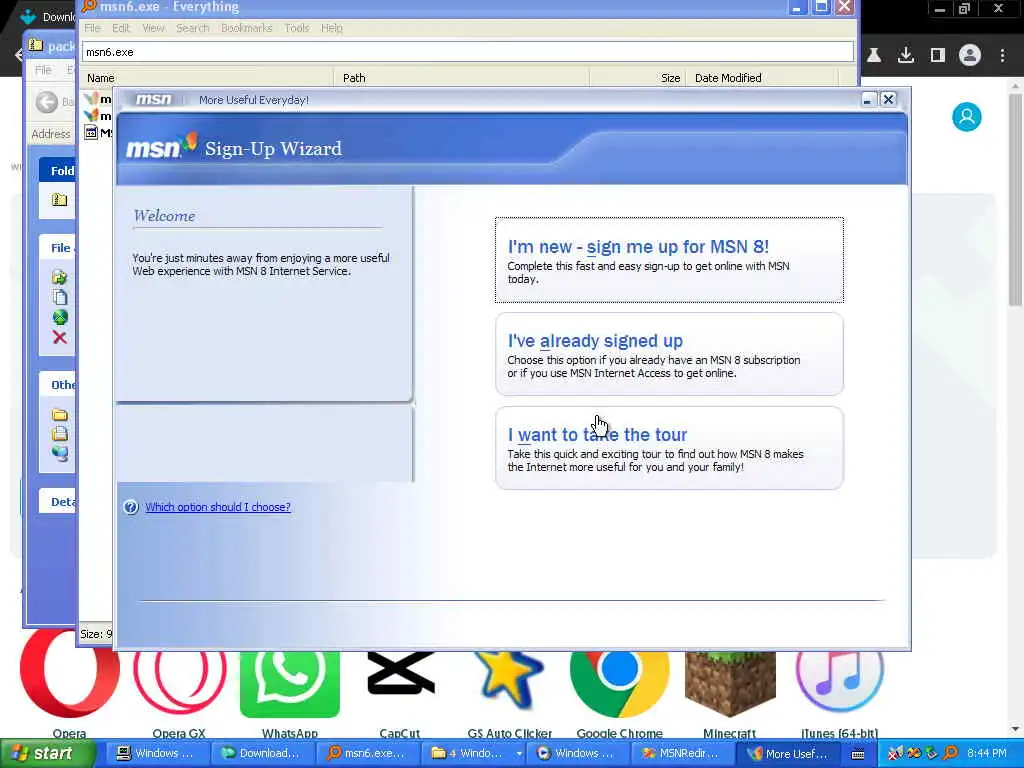Open Search menu in Everything window

tap(193, 28)
